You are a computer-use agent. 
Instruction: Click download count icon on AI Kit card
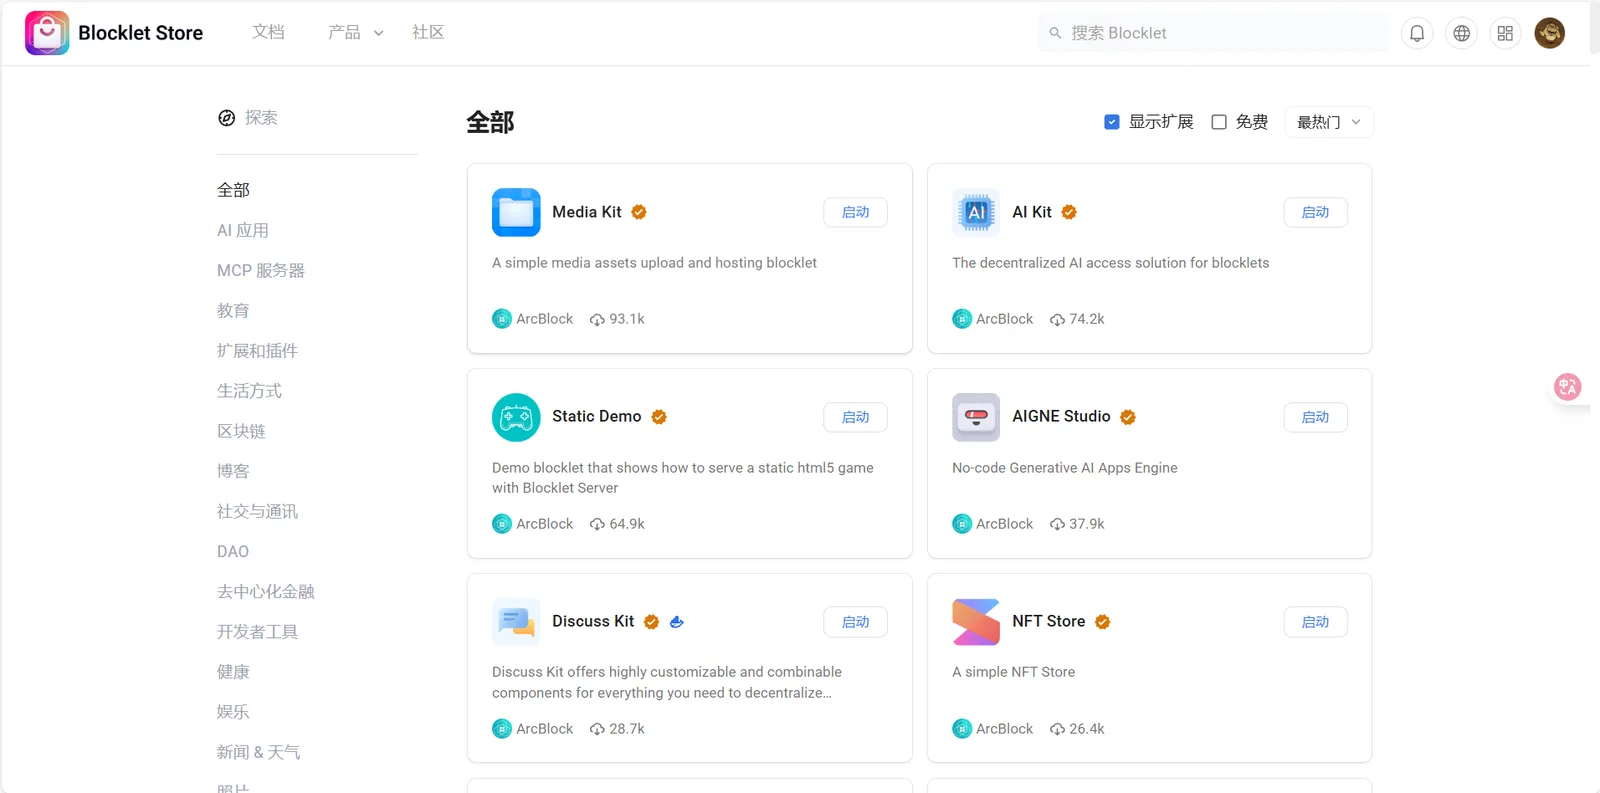[x=1057, y=320]
